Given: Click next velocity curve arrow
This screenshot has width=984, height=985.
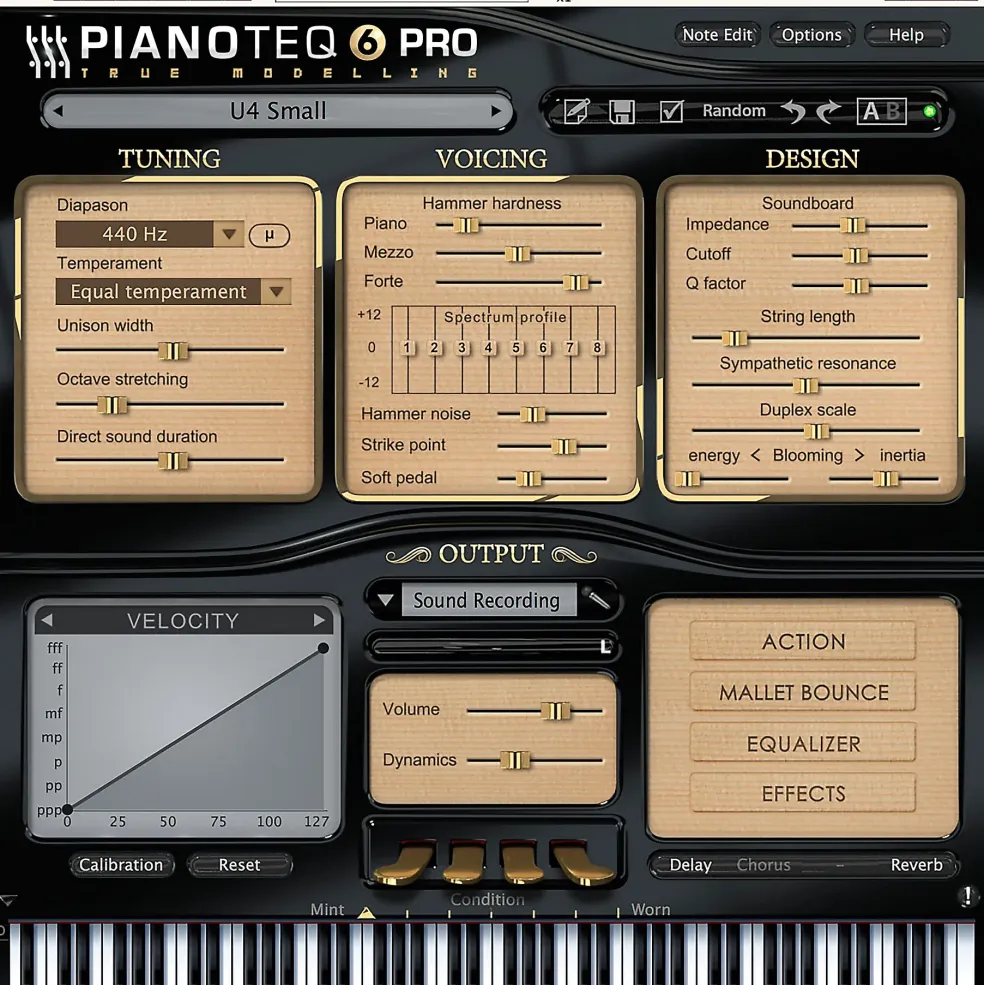Looking at the screenshot, I should tap(319, 621).
